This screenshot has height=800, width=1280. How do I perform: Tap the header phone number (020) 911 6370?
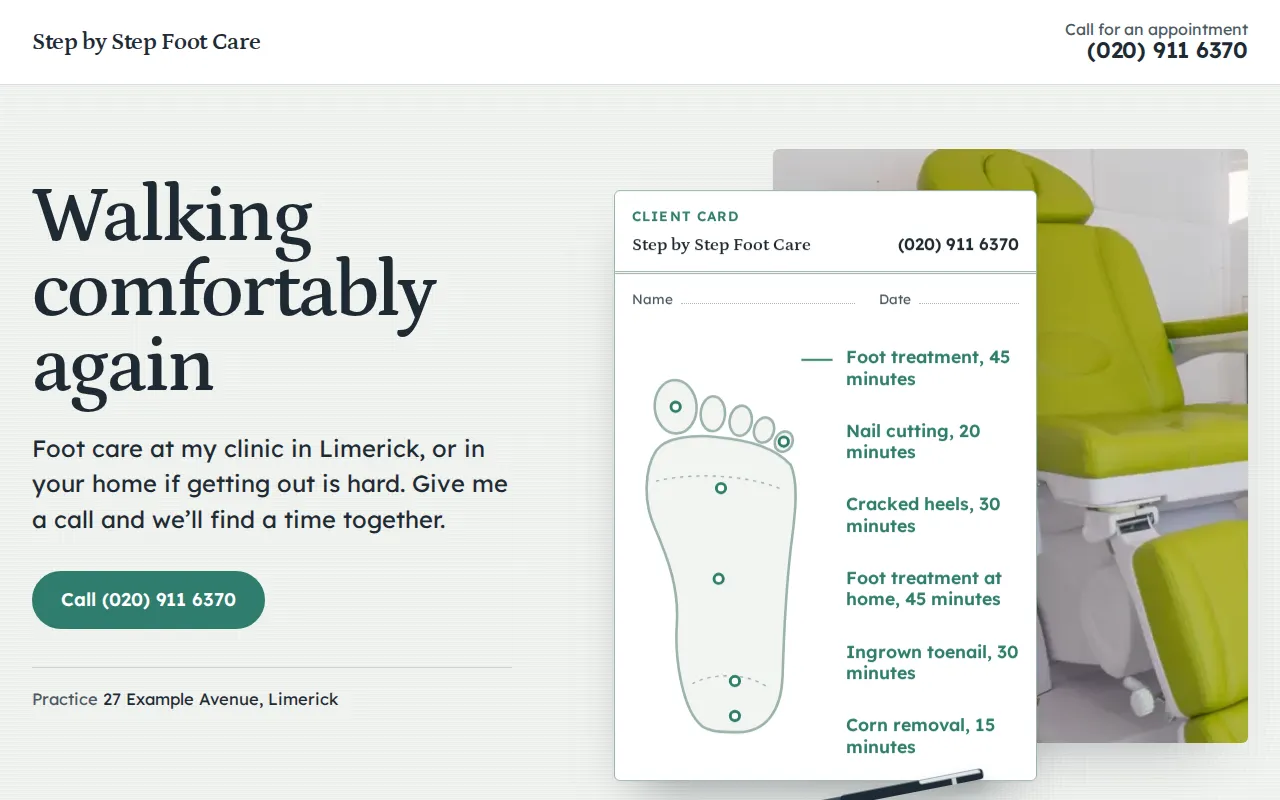pyautogui.click(x=1167, y=51)
